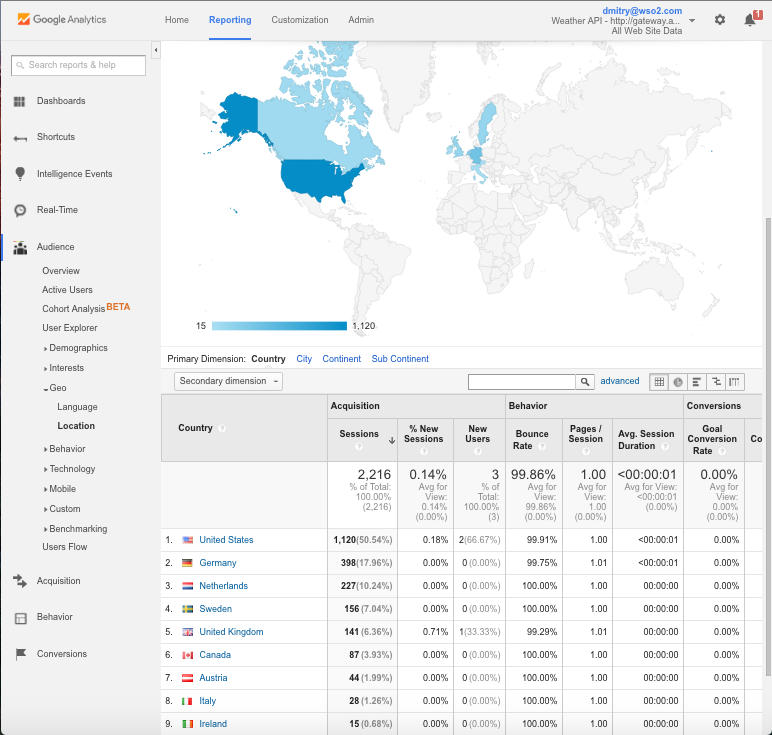Open the Secondary dimension dropdown
This screenshot has height=735, width=772.
pyautogui.click(x=228, y=381)
